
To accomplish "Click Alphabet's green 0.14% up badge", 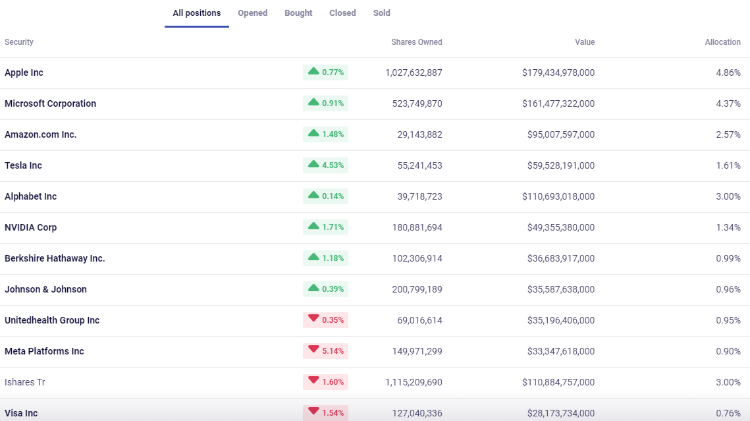I will tap(325, 196).
